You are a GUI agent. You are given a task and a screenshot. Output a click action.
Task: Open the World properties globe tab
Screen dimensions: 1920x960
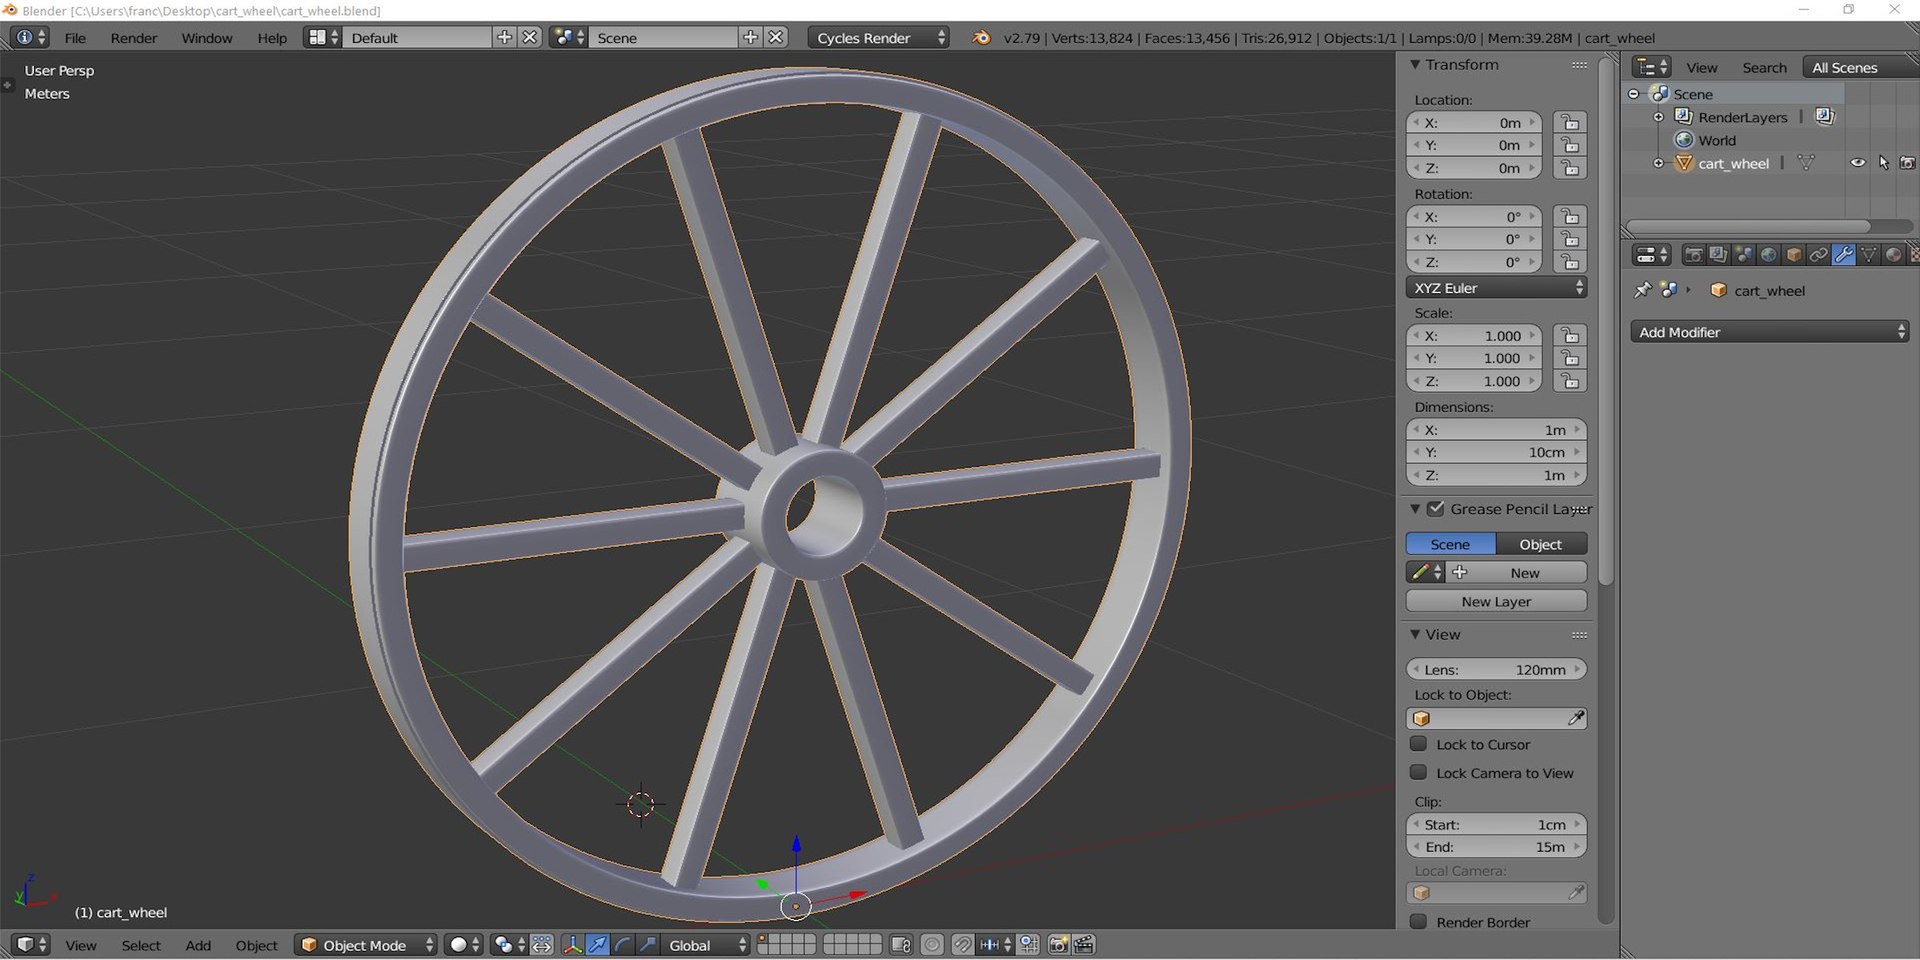[1768, 255]
